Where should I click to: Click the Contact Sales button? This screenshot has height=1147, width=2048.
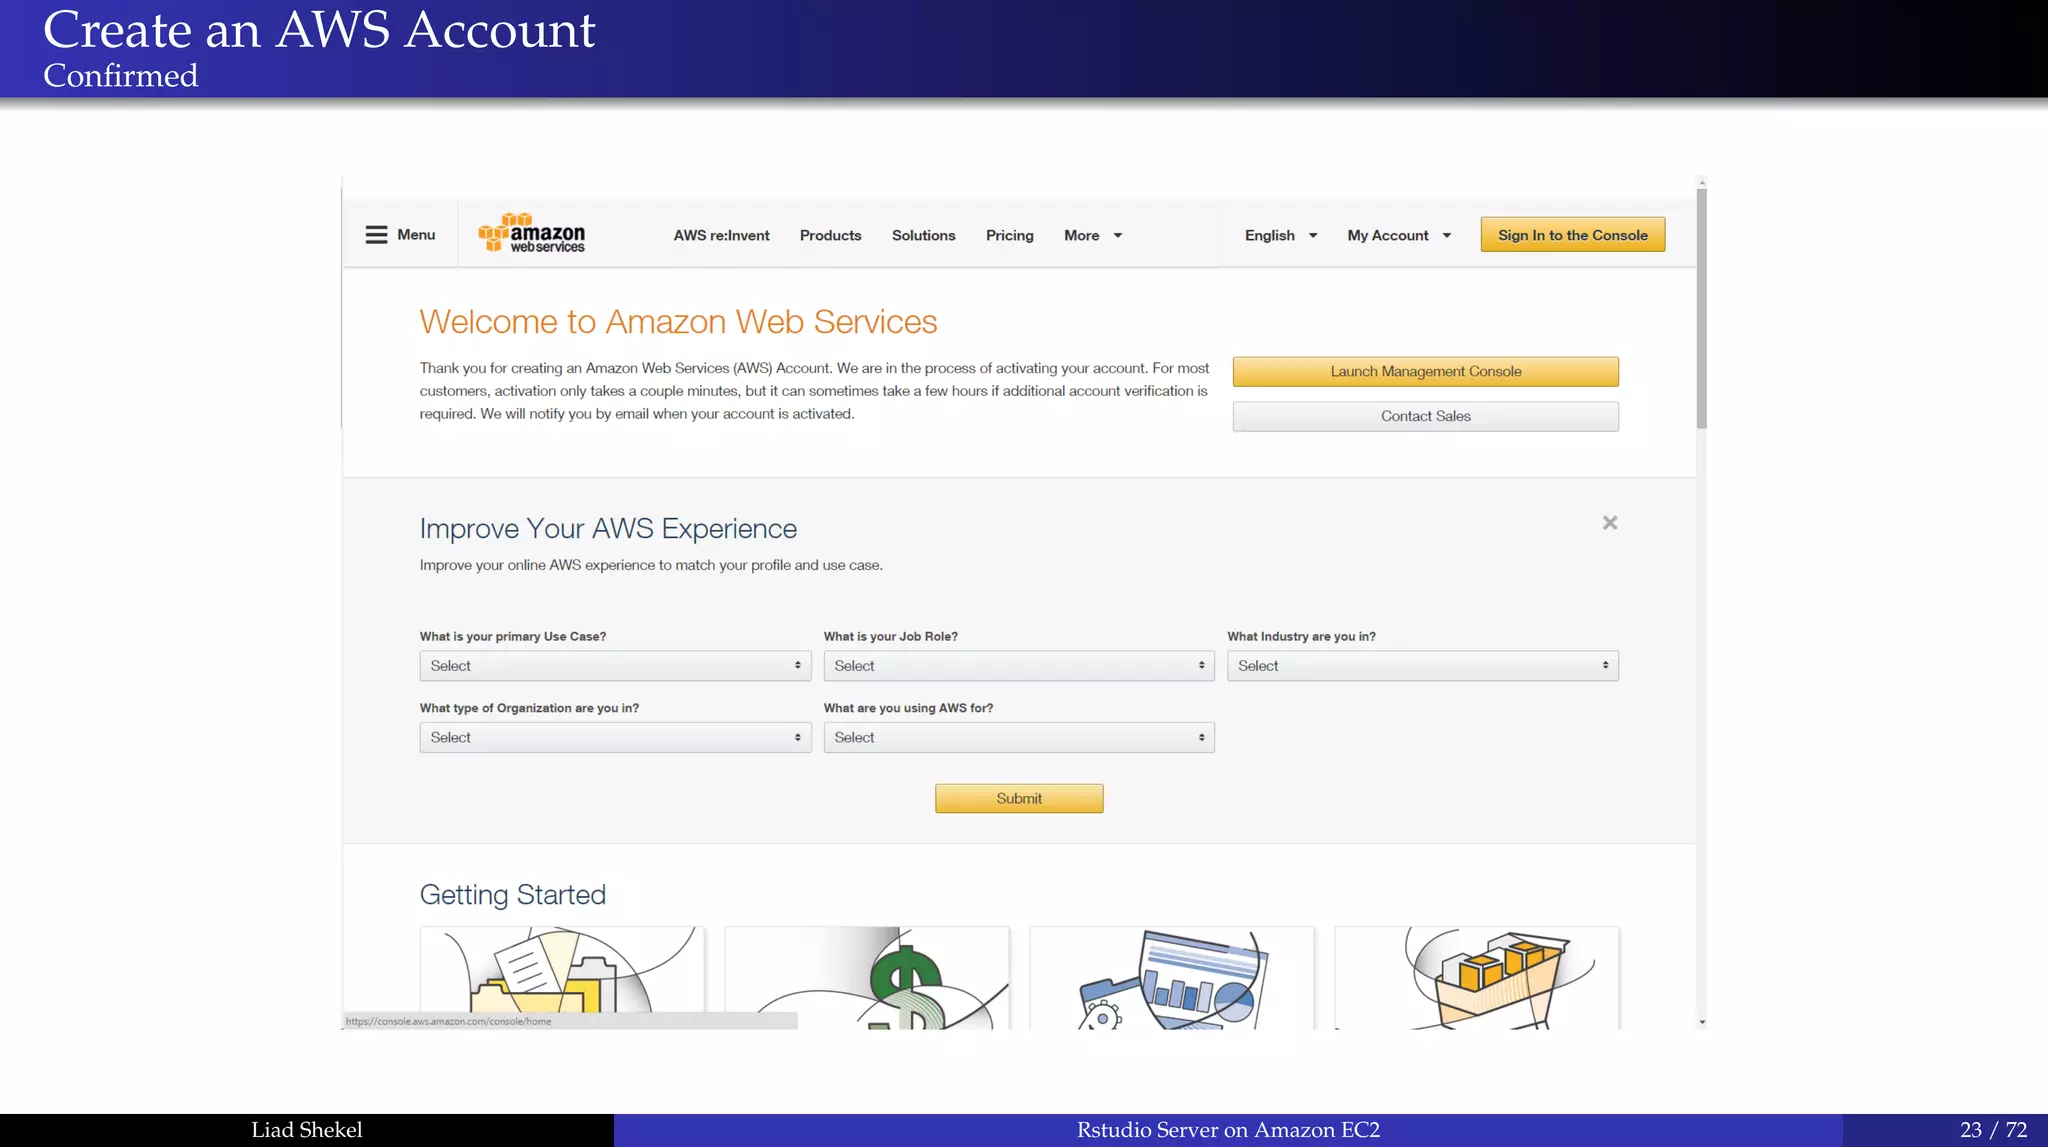pyautogui.click(x=1425, y=416)
